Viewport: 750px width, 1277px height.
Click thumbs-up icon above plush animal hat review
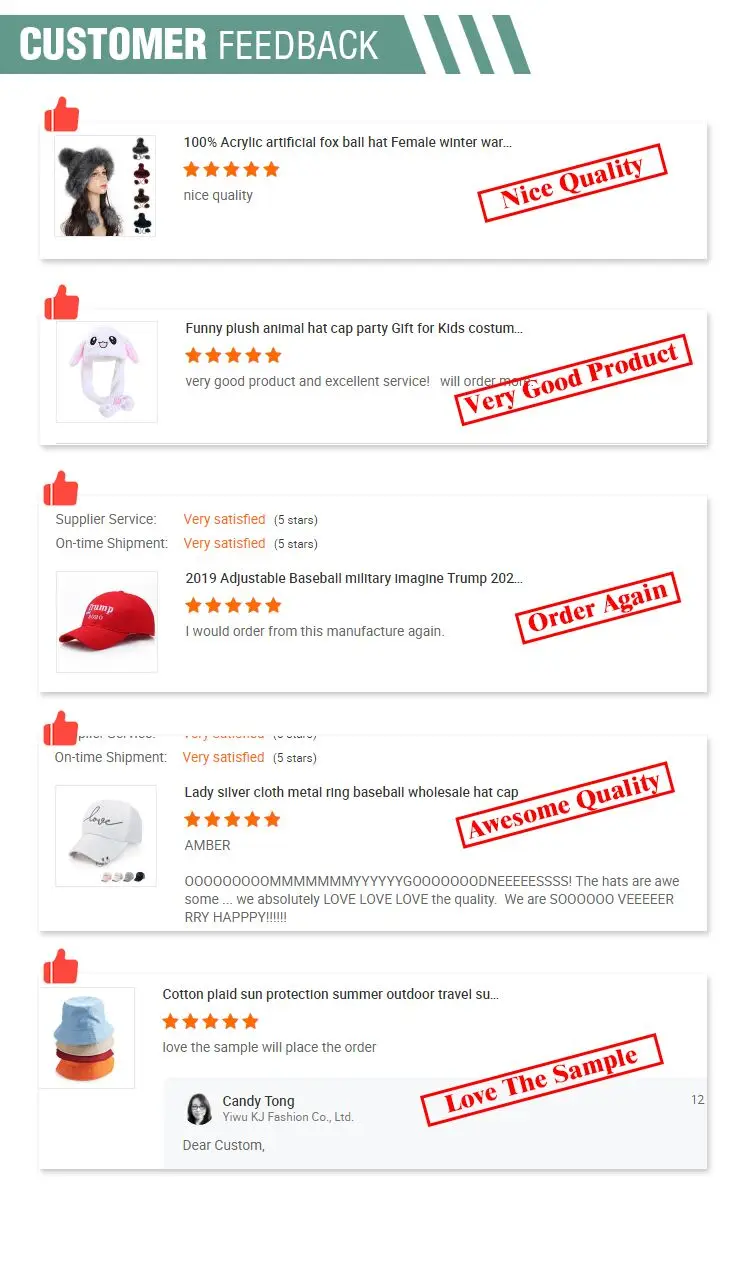(61, 302)
